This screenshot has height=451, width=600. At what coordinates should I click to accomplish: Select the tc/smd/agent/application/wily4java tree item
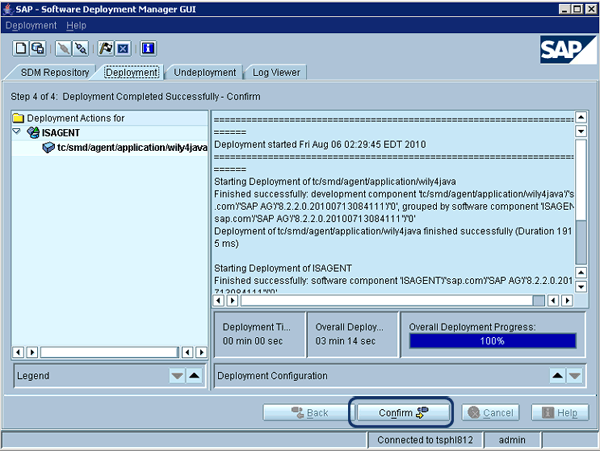pos(132,147)
